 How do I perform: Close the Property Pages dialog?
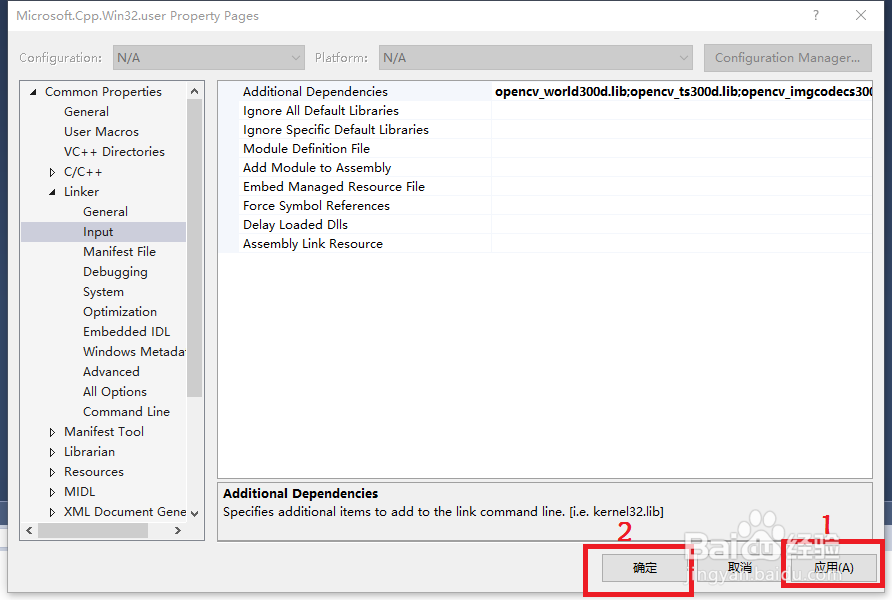pos(861,15)
